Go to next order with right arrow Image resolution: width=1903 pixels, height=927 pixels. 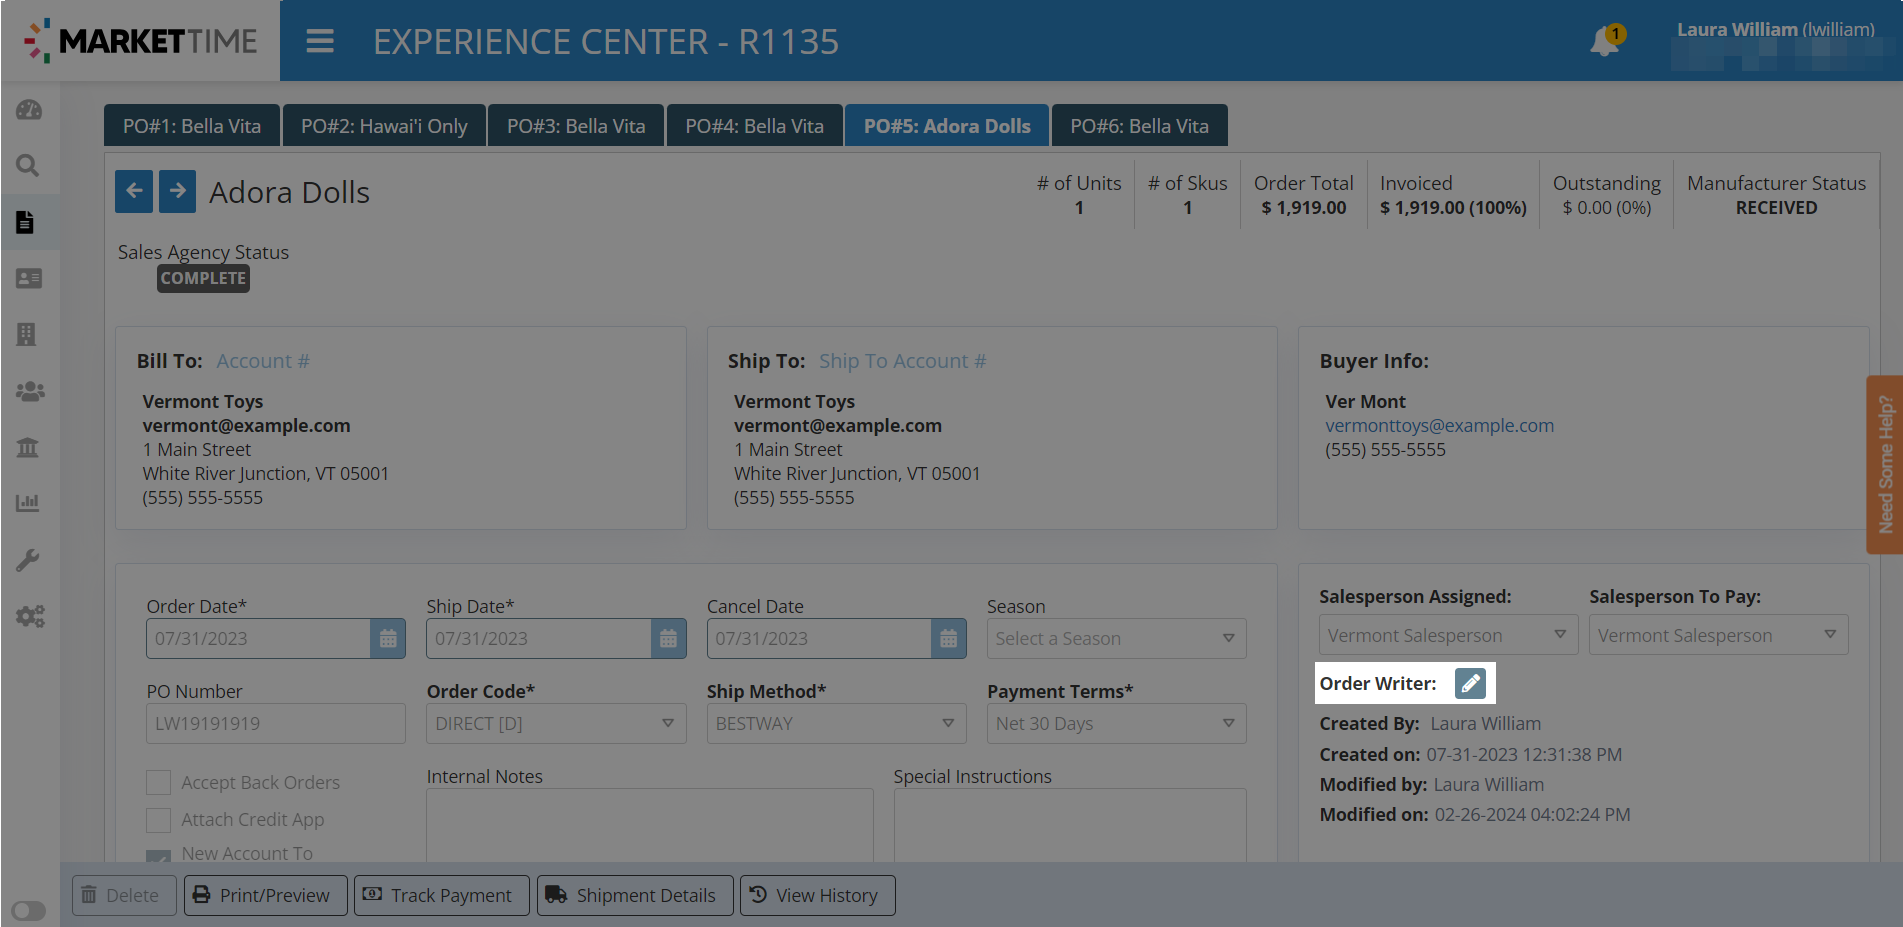178,191
